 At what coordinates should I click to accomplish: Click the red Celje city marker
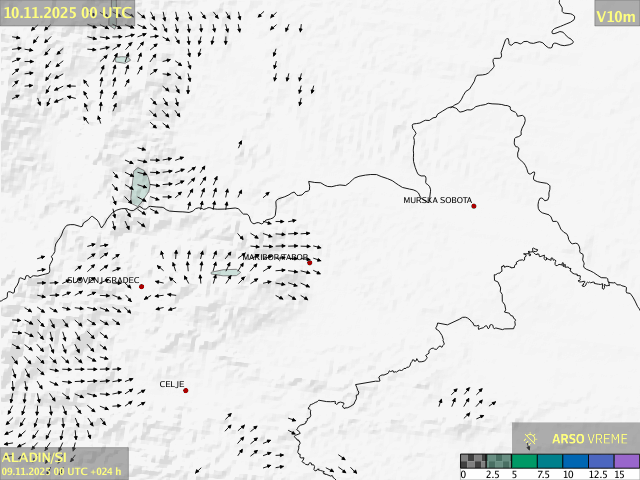pos(185,390)
